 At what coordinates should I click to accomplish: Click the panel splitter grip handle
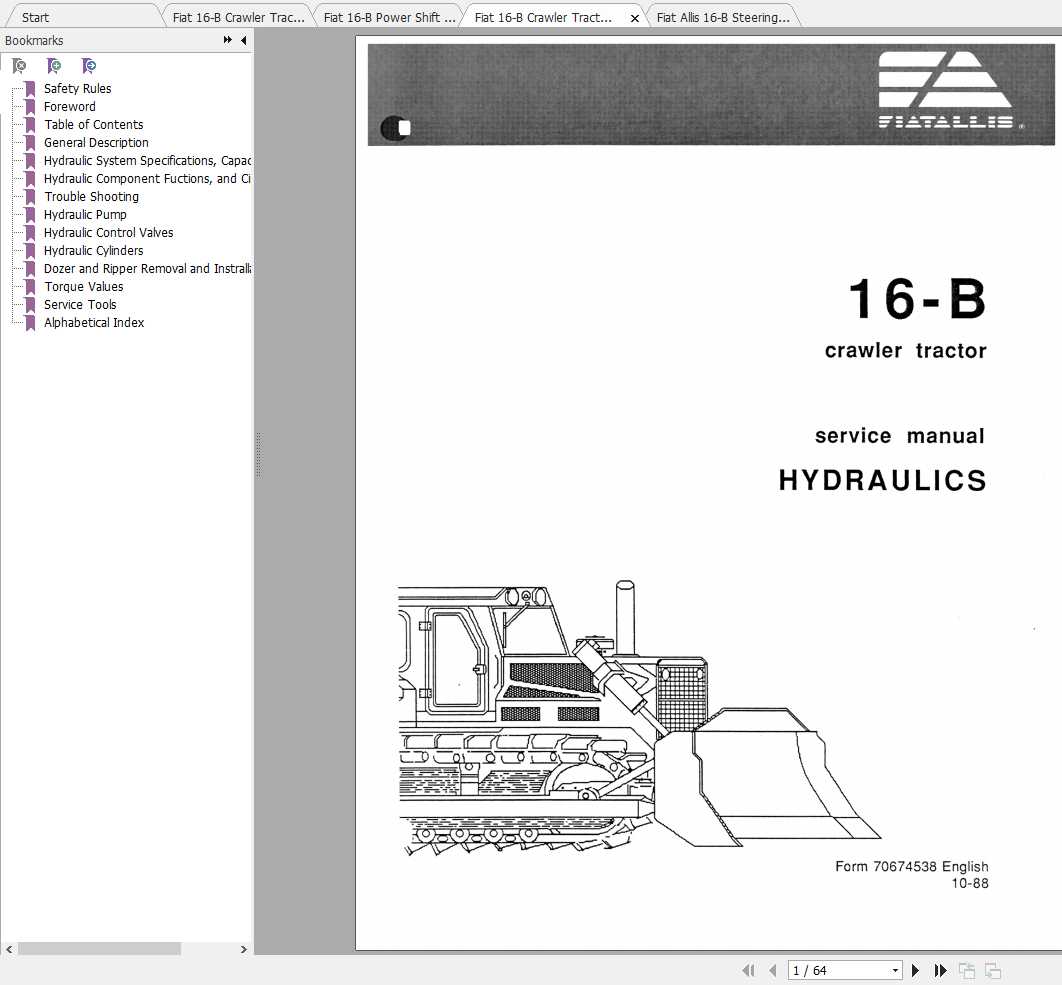point(258,455)
